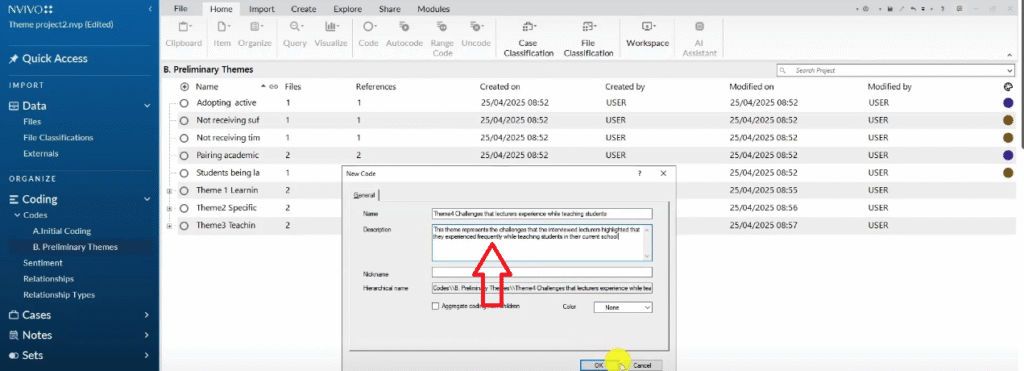The image size is (1024, 371).
Task: Open the Workspace ribbon tool
Action: coord(647,35)
